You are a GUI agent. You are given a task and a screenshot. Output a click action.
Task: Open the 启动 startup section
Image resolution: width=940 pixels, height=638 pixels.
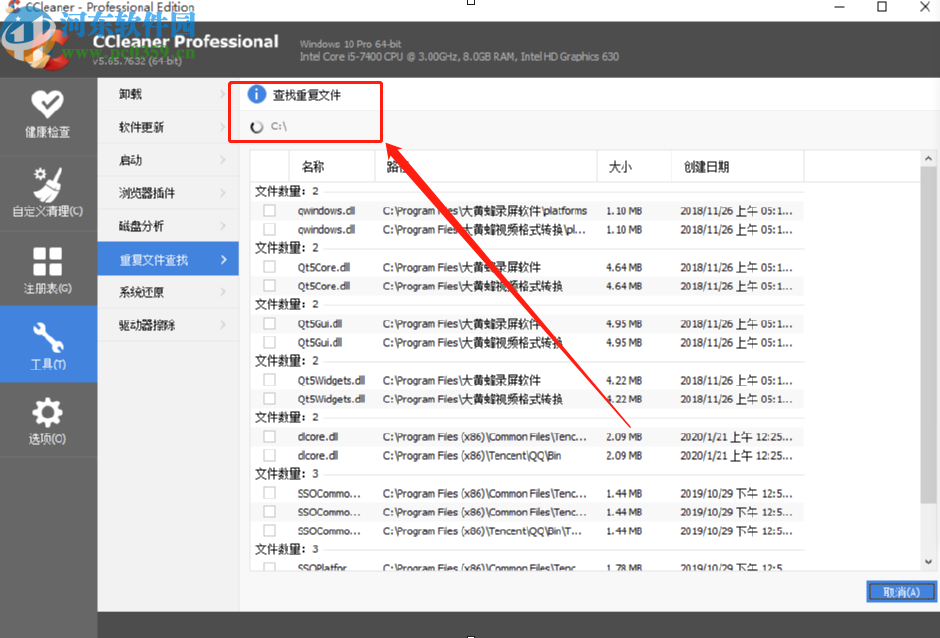(x=168, y=160)
